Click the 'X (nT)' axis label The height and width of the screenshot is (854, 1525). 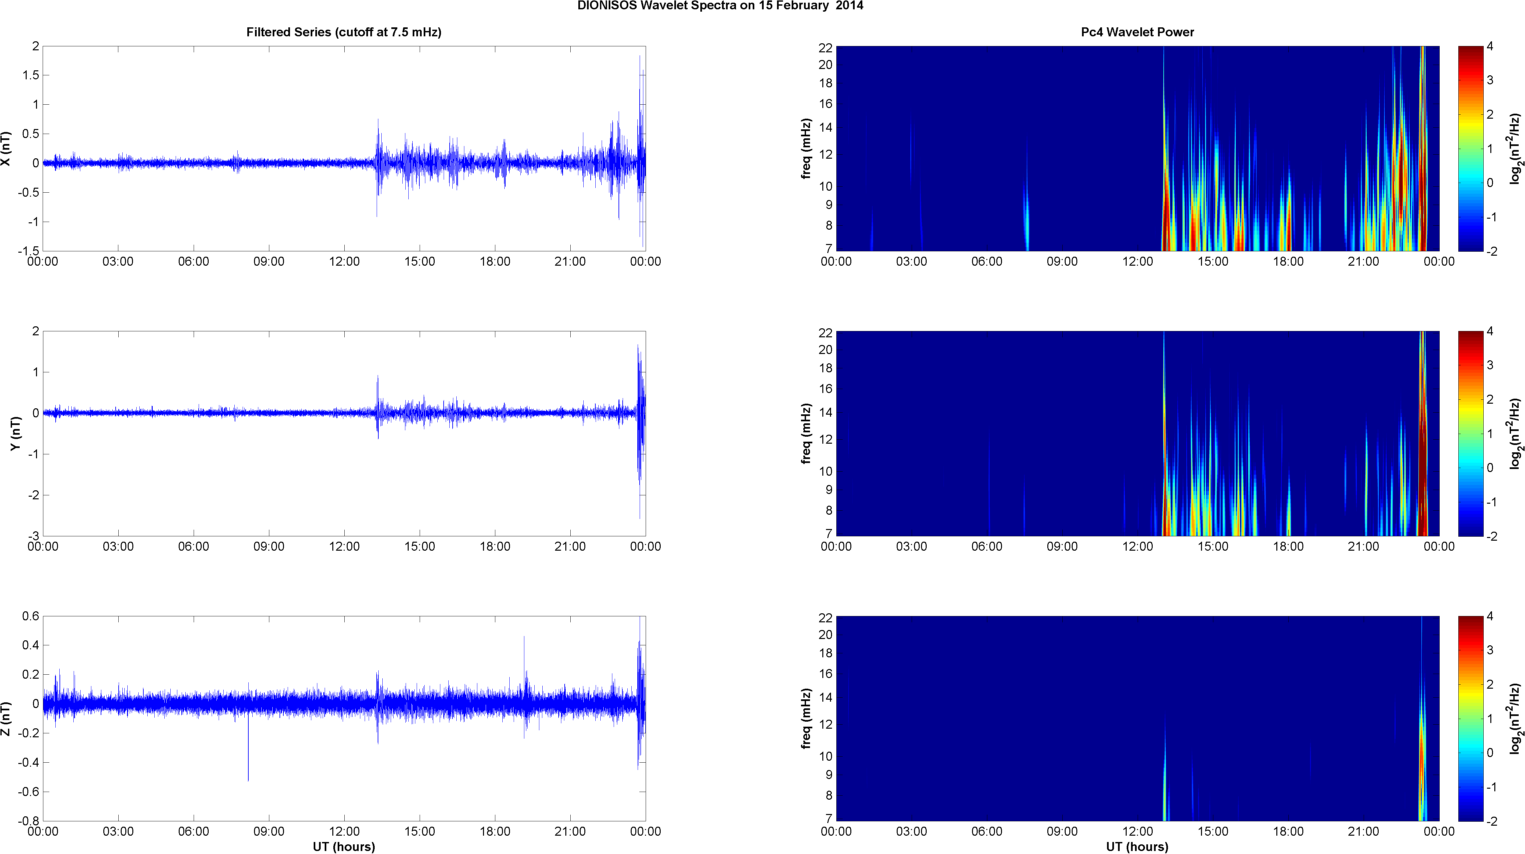click(x=7, y=149)
